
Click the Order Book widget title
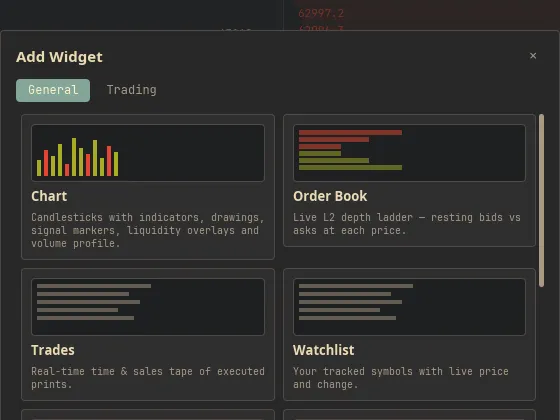330,196
